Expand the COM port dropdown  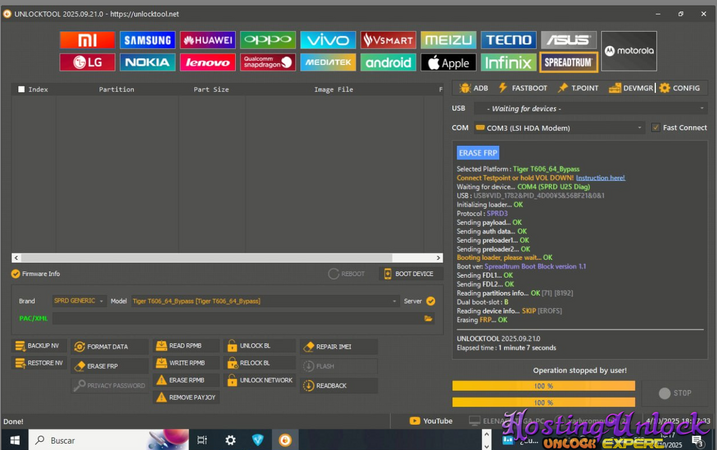[x=558, y=128]
